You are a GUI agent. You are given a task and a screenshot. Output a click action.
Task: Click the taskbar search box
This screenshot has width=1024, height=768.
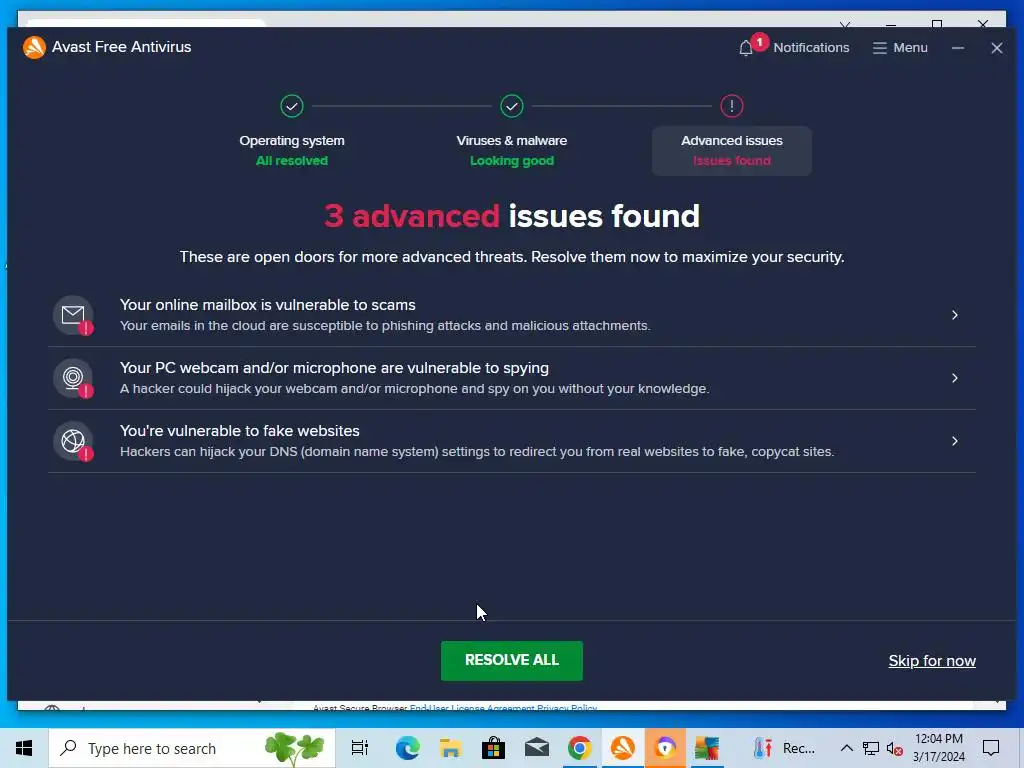click(192, 748)
